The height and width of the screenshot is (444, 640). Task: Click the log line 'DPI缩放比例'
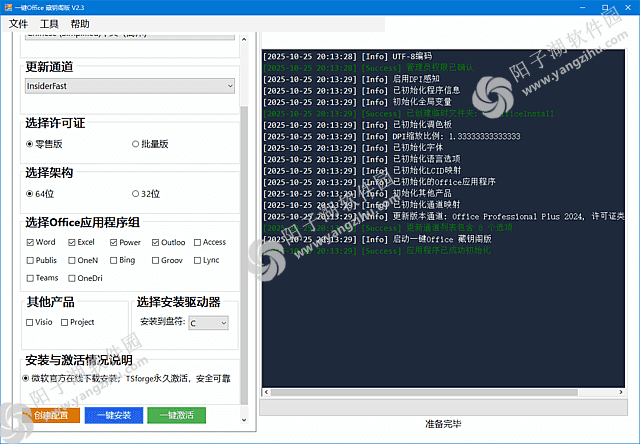pyautogui.click(x=392, y=136)
